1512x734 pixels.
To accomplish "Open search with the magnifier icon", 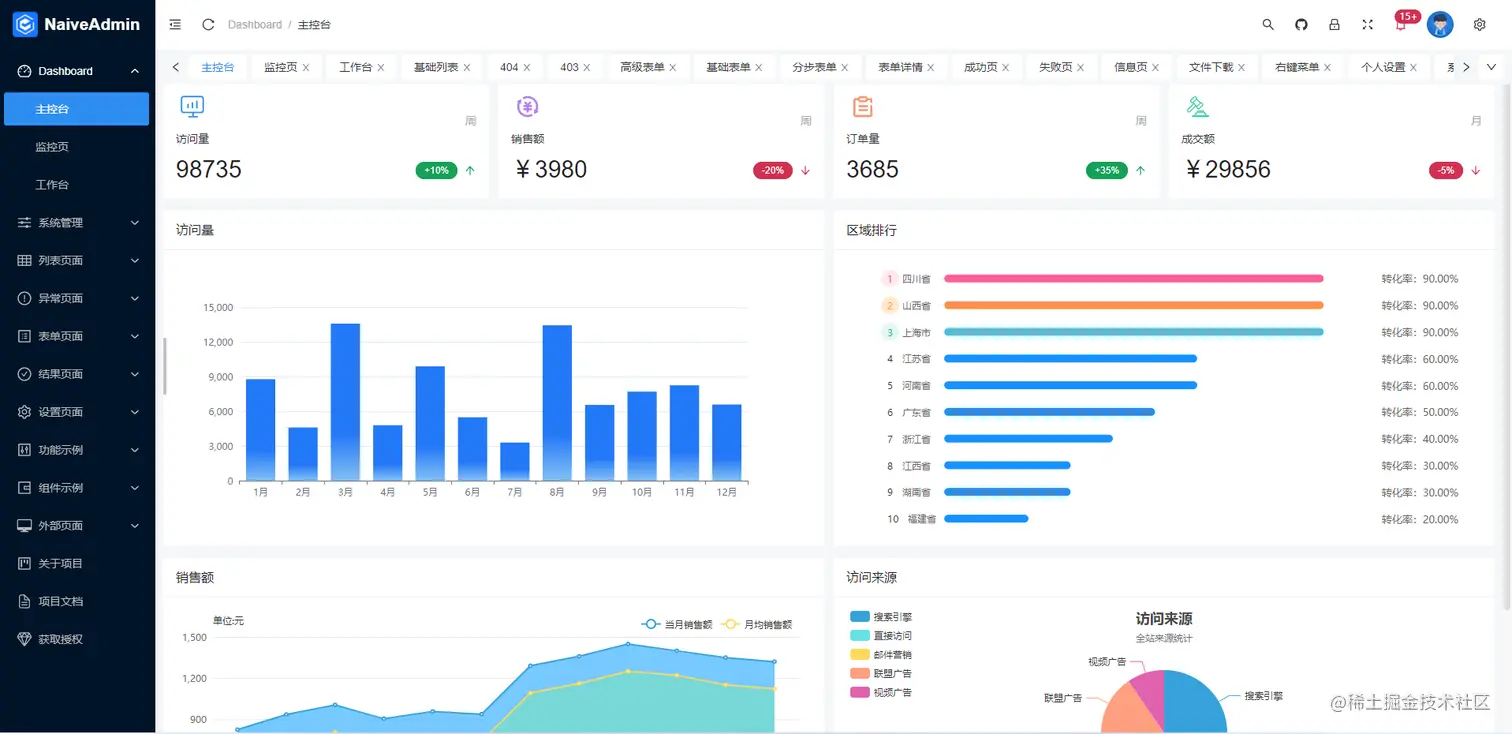I will coord(1268,24).
